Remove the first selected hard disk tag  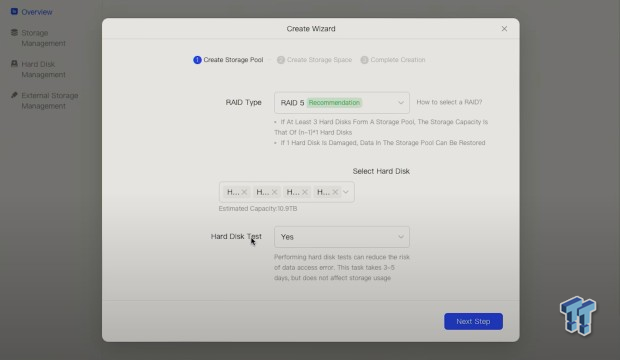coord(244,192)
